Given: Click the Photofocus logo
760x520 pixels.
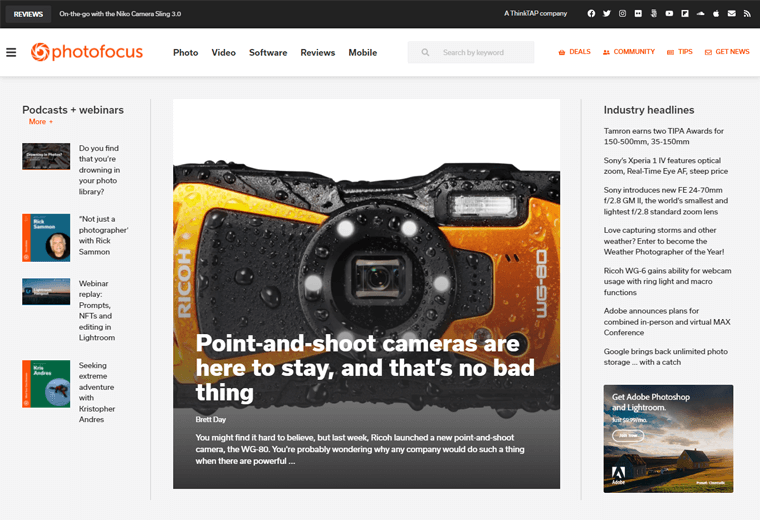Looking at the screenshot, I should click(87, 52).
